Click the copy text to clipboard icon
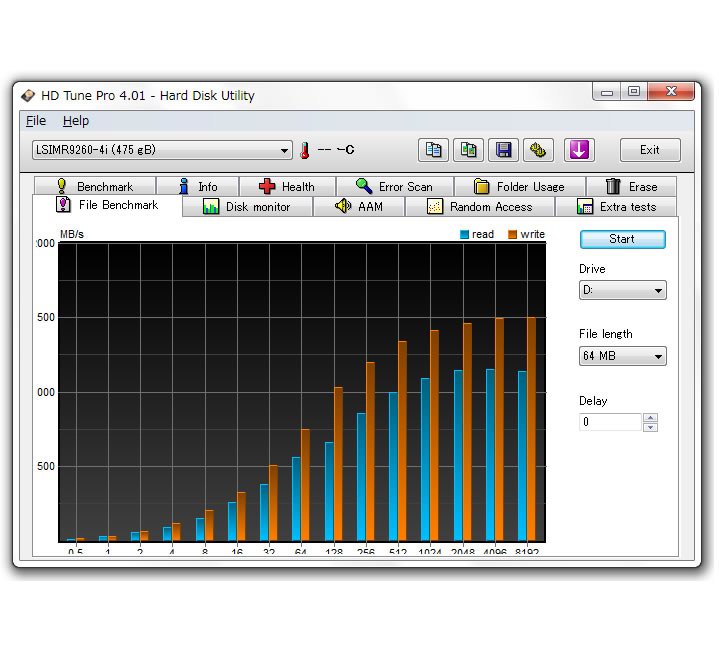The width and height of the screenshot is (719, 650). click(x=433, y=150)
